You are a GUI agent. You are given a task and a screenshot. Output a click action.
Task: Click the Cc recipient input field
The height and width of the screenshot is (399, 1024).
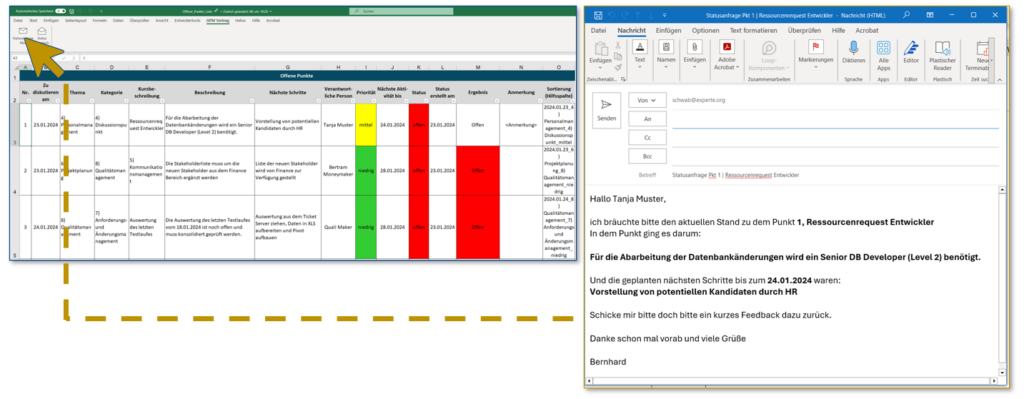pyautogui.click(x=835, y=138)
